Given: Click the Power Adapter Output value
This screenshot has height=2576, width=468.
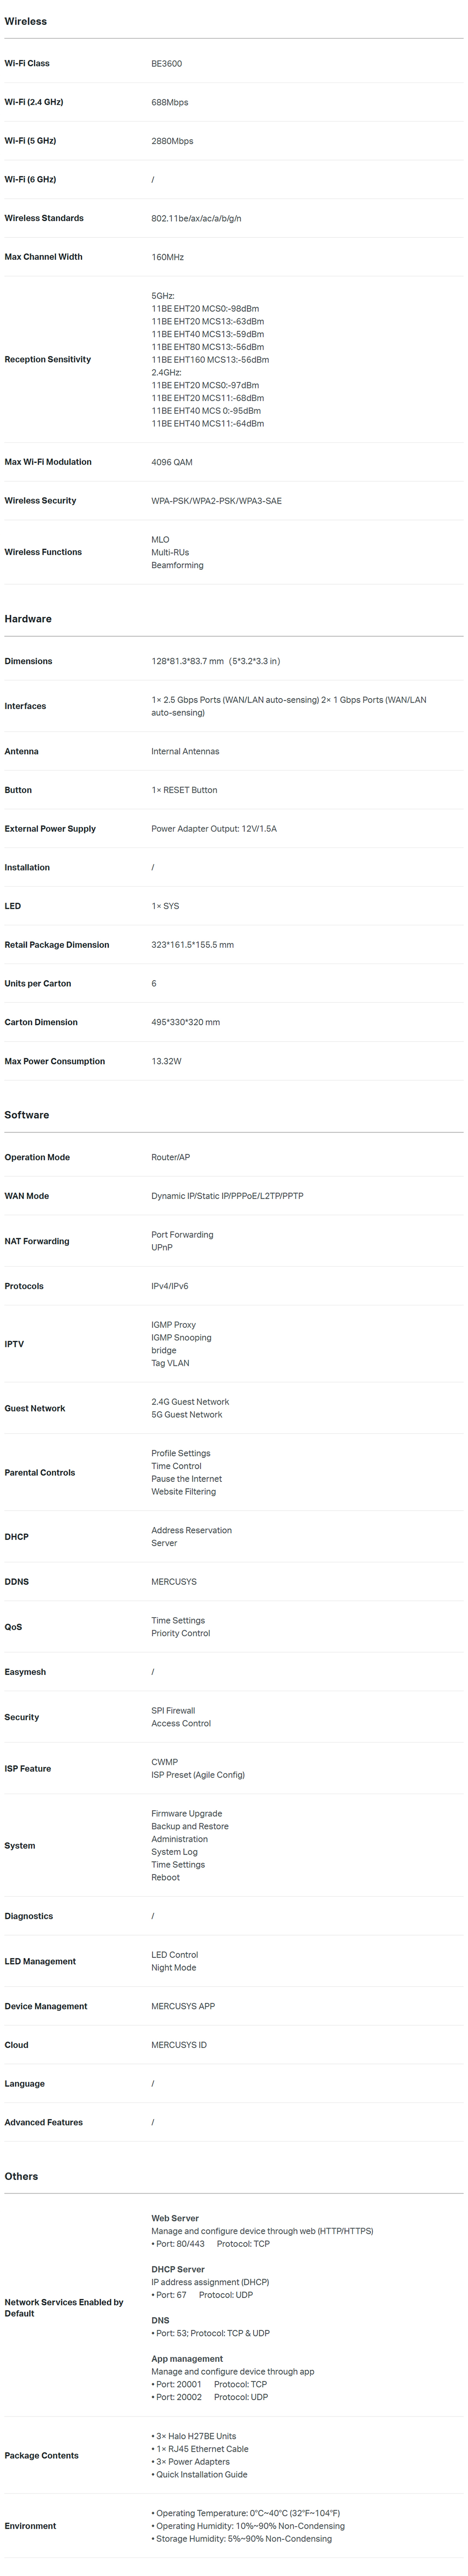Looking at the screenshot, I should click(214, 829).
